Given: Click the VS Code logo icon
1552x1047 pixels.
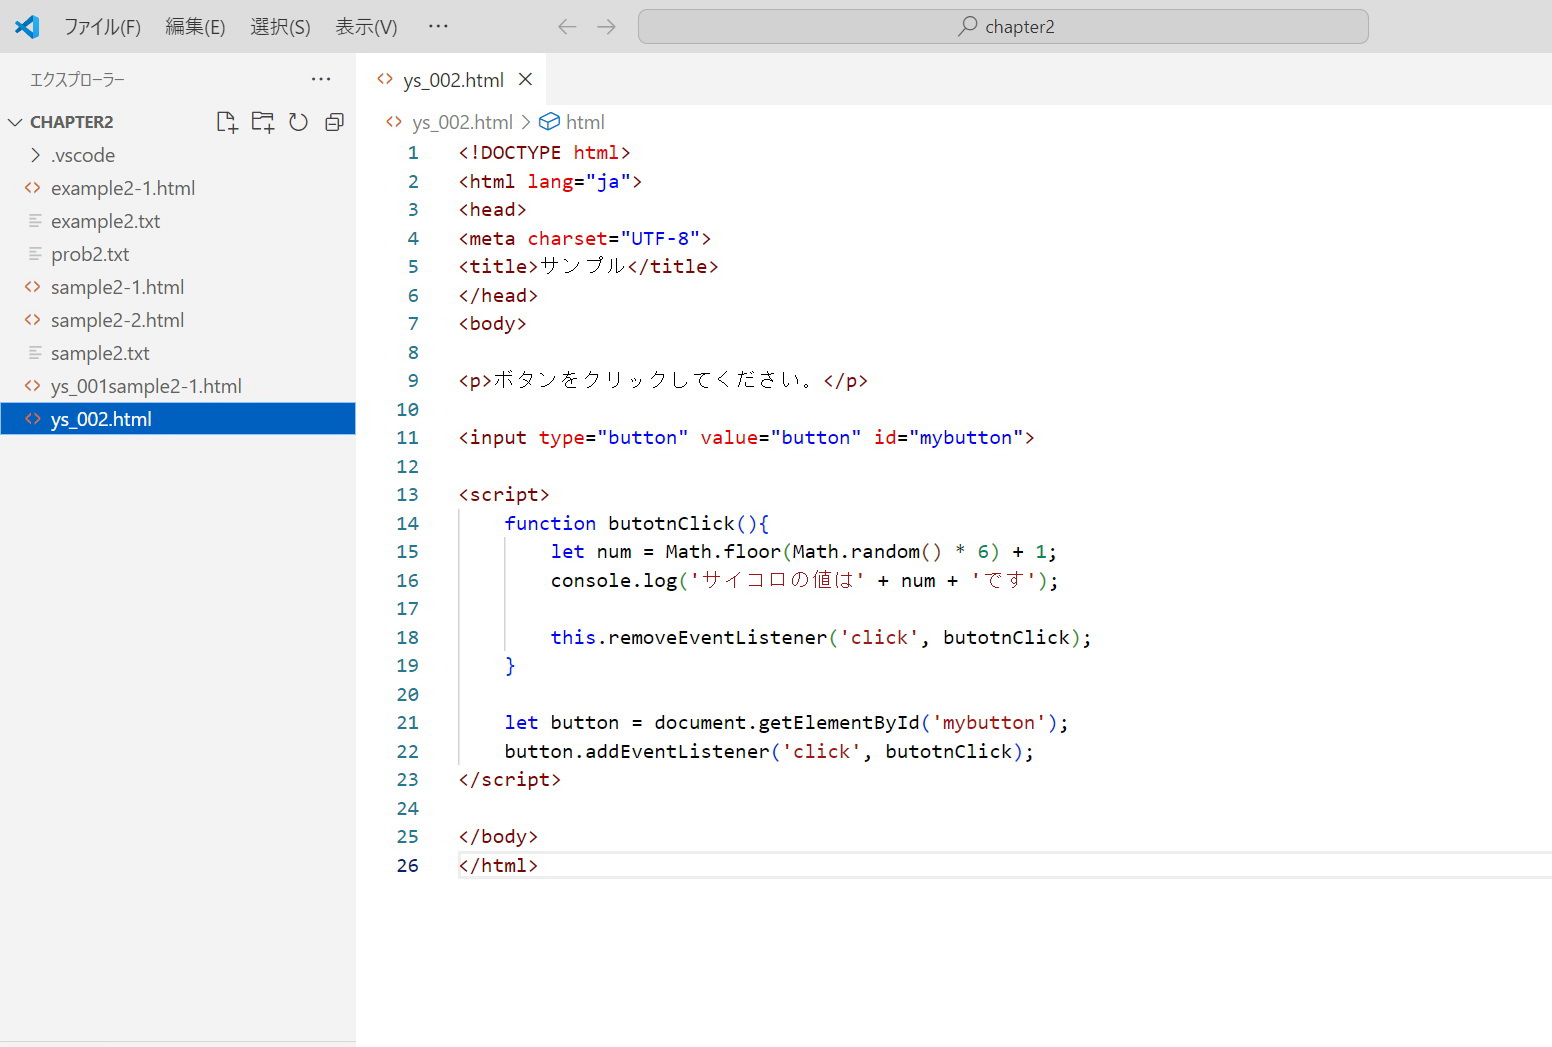Looking at the screenshot, I should (x=27, y=27).
